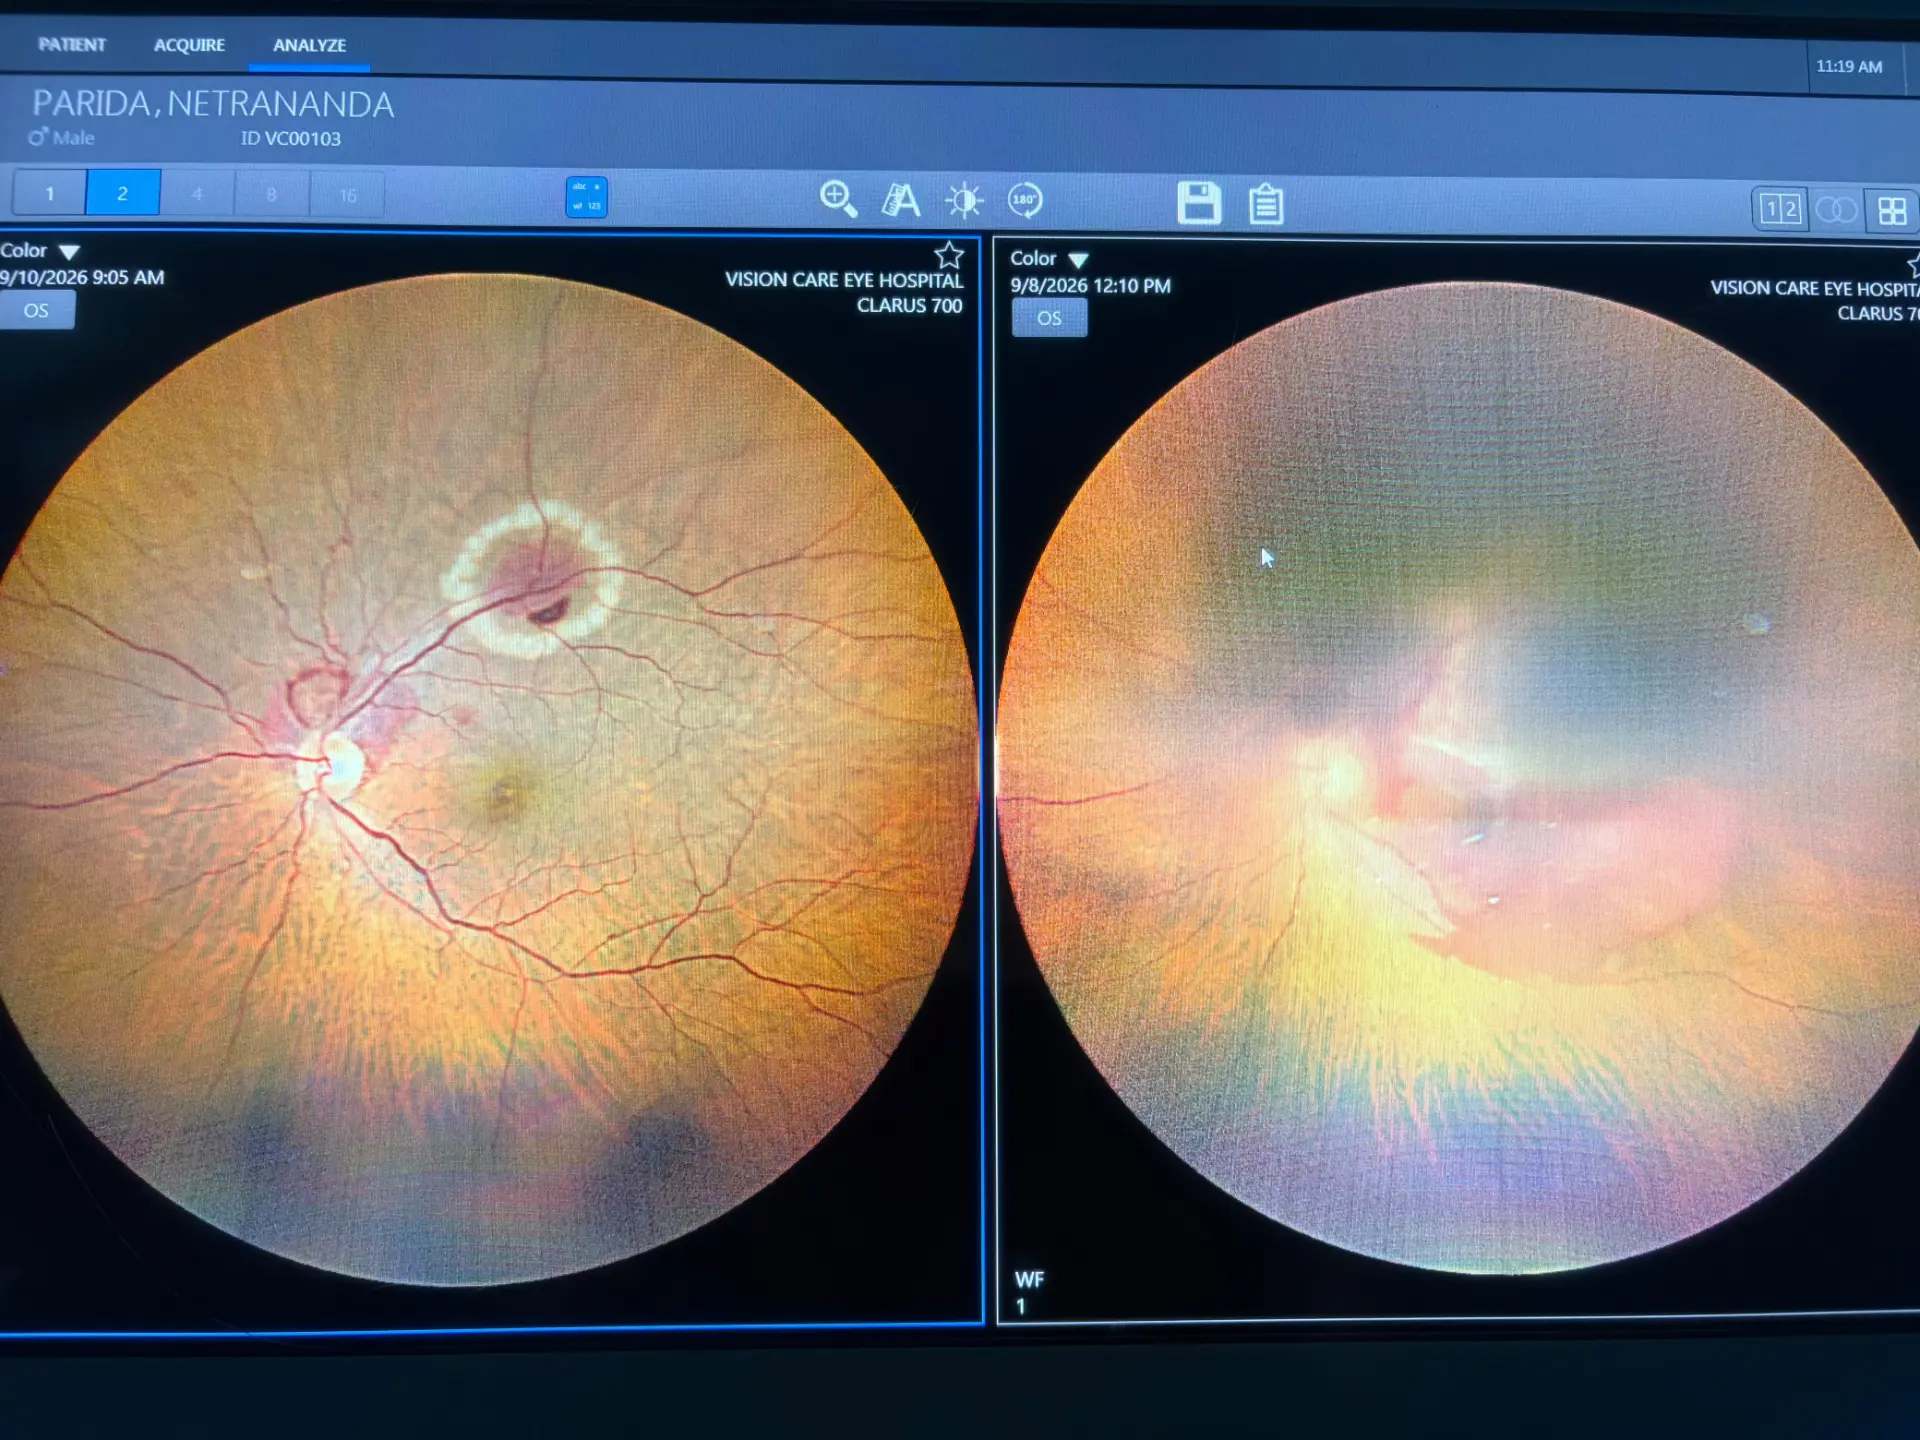Image resolution: width=1920 pixels, height=1440 pixels.
Task: Select the 16-image layout button
Action: [x=347, y=195]
